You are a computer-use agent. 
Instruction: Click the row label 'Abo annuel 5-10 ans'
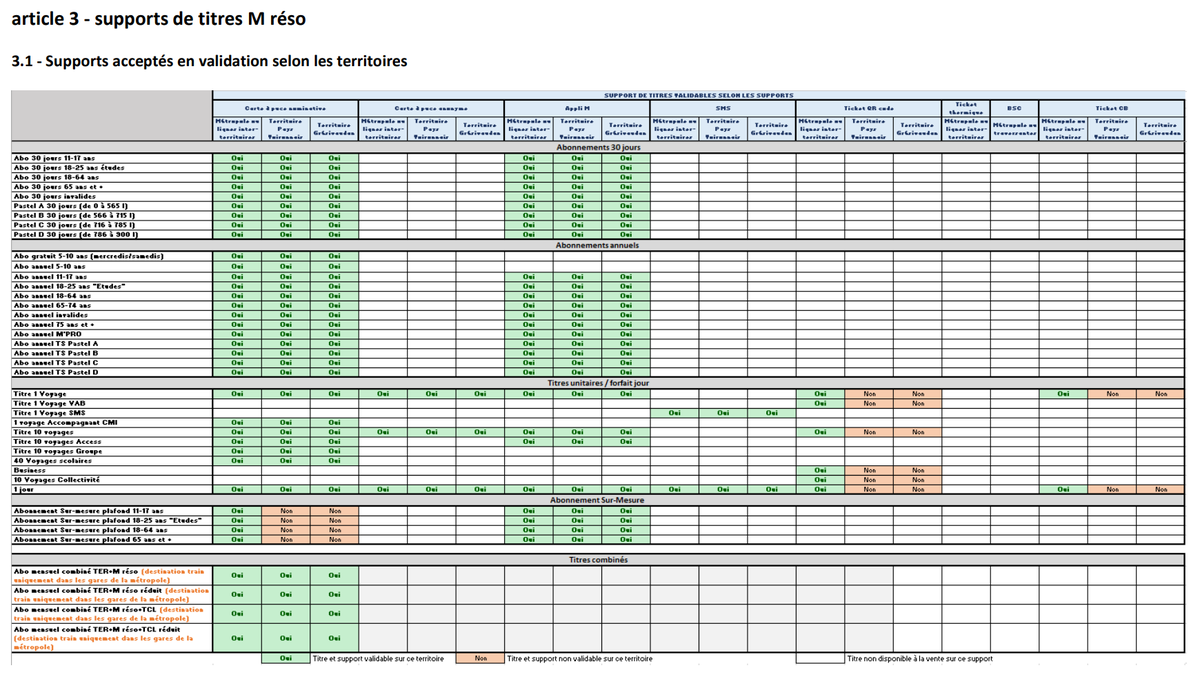tap(49, 265)
